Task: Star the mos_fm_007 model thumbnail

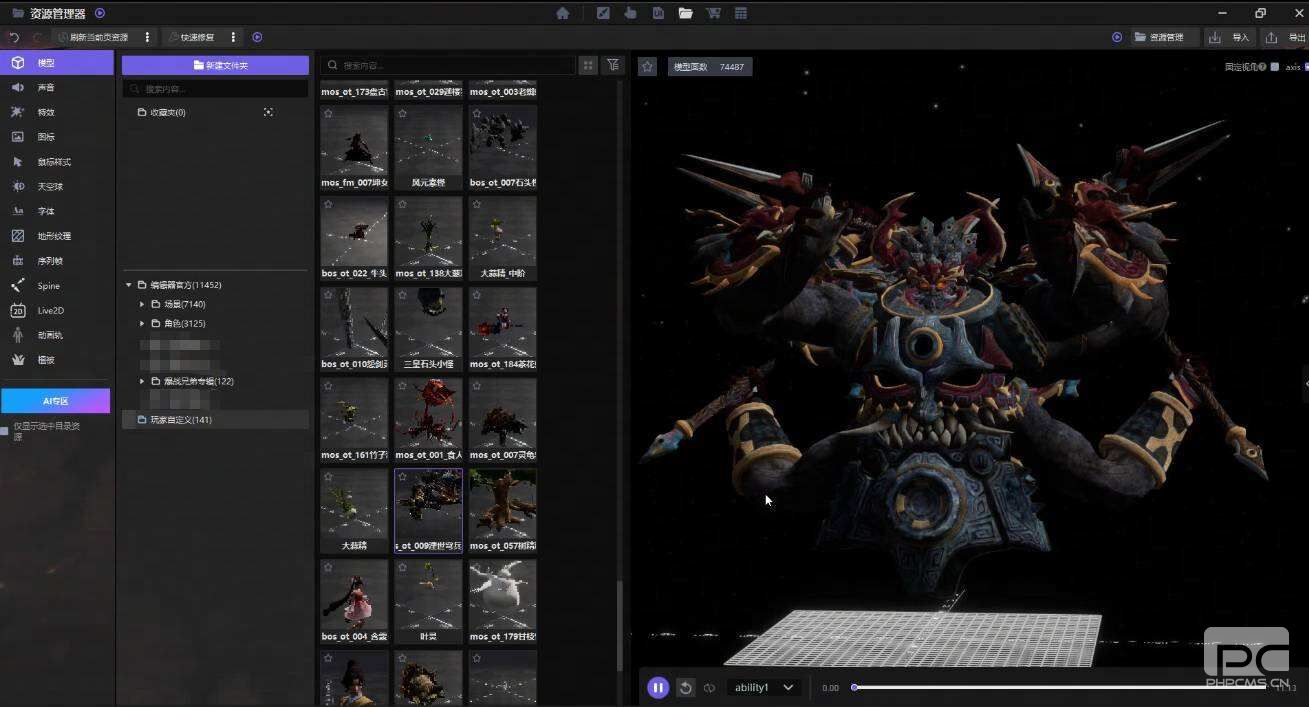Action: pos(328,114)
